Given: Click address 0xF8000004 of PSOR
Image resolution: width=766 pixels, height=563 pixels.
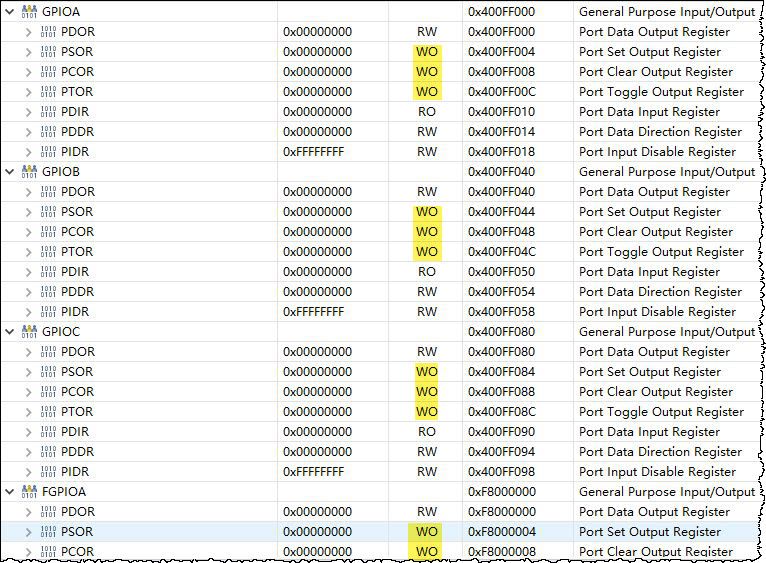Looking at the screenshot, I should [x=502, y=532].
